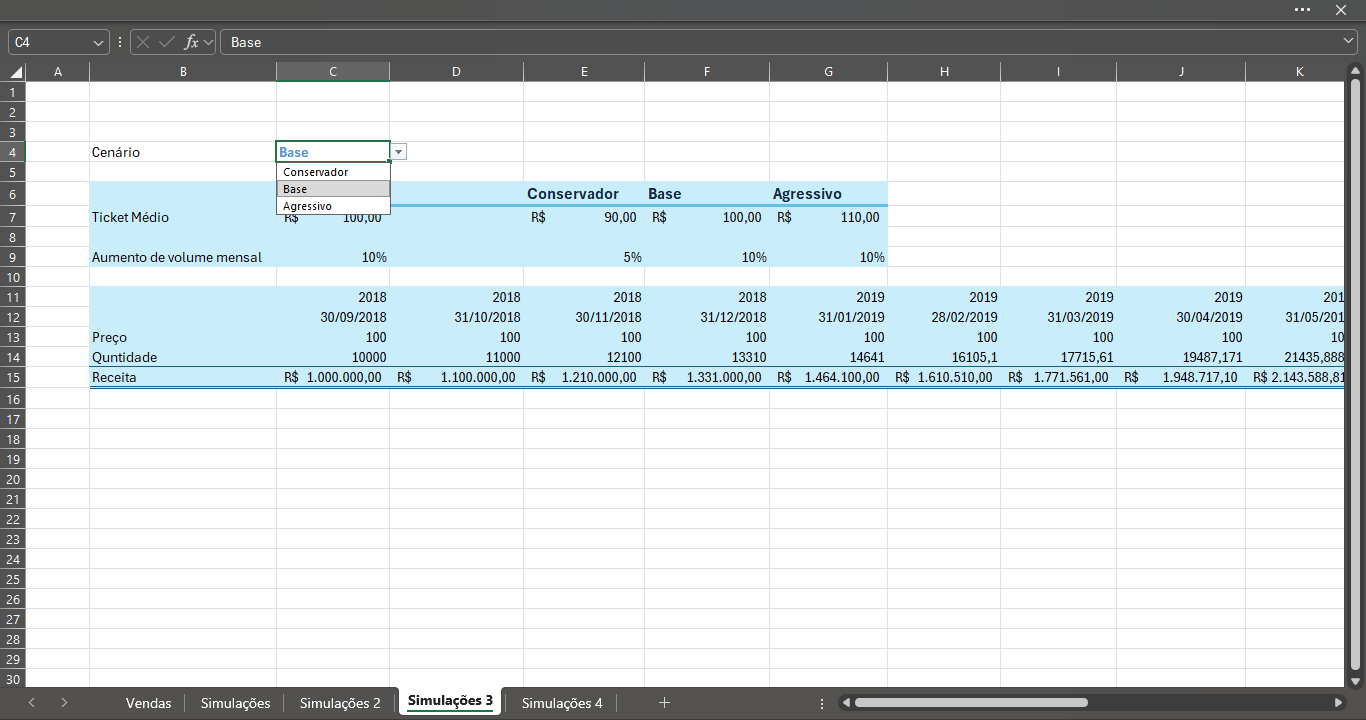Click the Select All corner triangle
The width and height of the screenshot is (1366, 720).
point(16,72)
